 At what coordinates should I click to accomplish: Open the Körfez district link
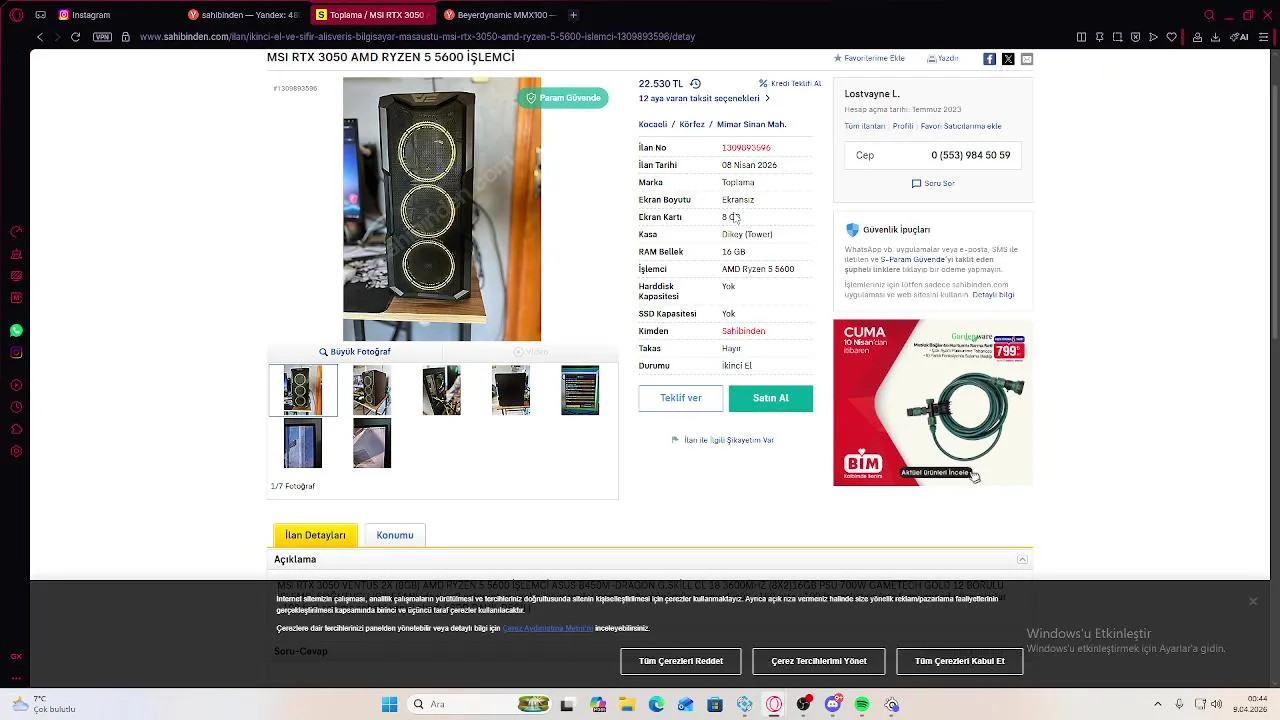coord(692,125)
